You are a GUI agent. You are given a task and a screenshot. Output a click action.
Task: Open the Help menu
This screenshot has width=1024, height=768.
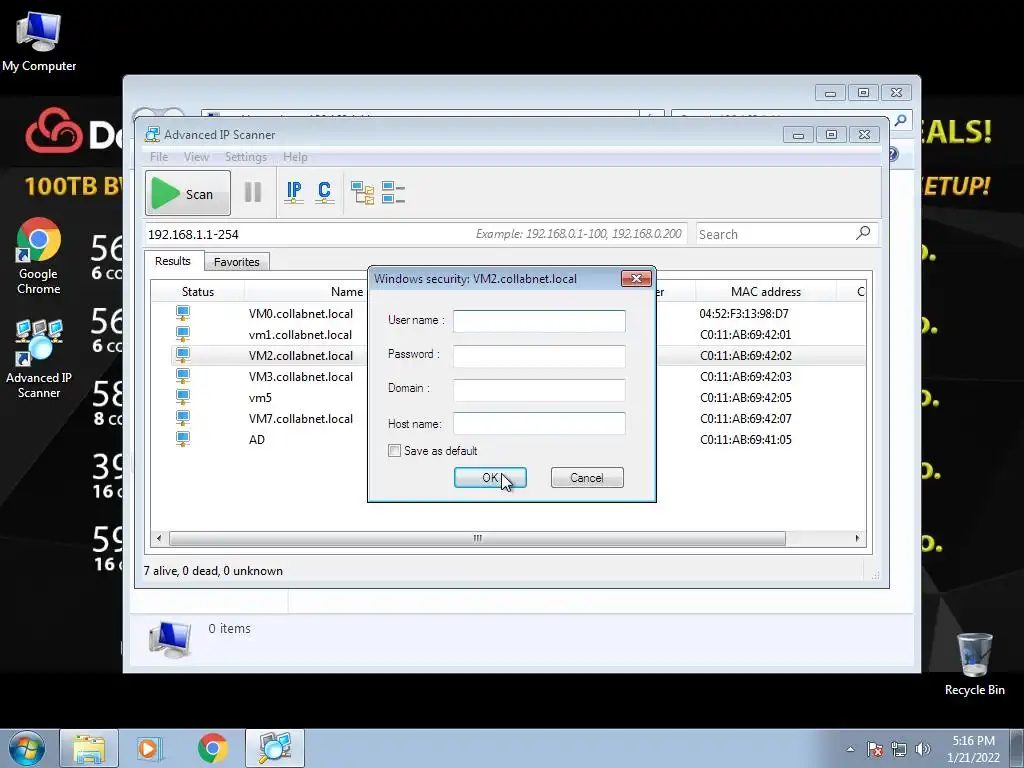click(295, 157)
